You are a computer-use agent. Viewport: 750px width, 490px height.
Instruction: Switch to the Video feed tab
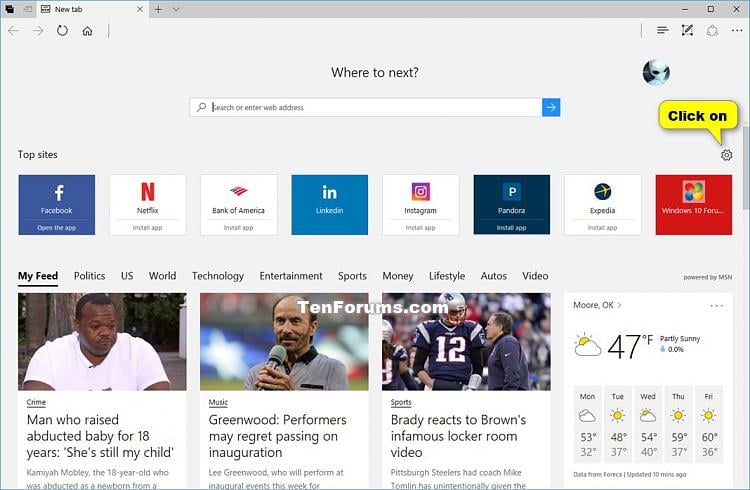click(x=535, y=276)
